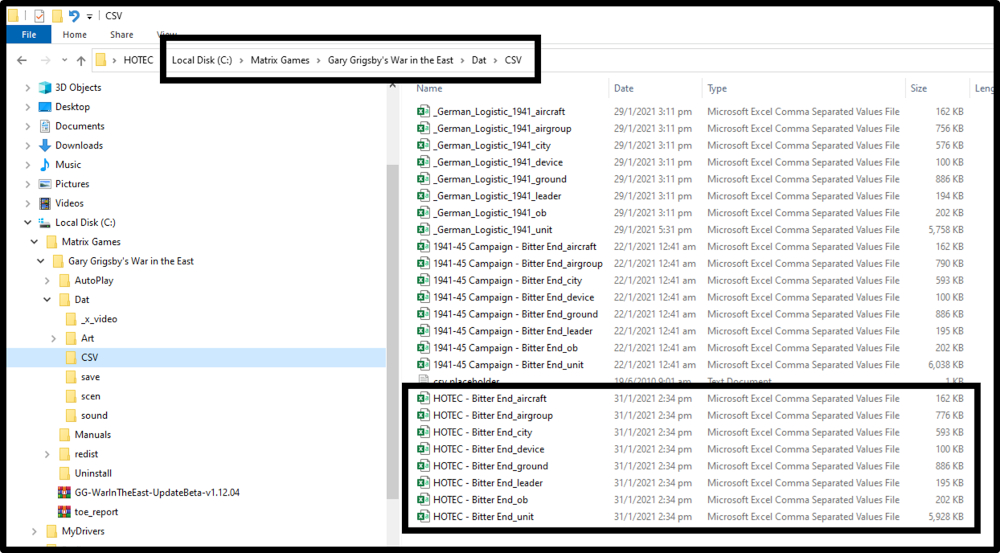Expand the AutoPlay folder tree node

pos(47,281)
